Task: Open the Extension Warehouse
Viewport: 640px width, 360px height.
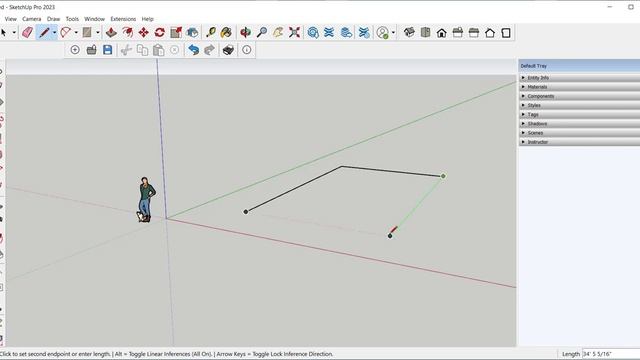Action: pos(329,32)
